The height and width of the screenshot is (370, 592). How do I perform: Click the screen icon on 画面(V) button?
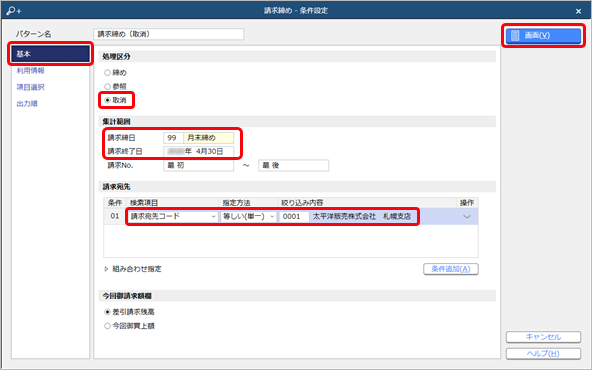click(x=515, y=35)
